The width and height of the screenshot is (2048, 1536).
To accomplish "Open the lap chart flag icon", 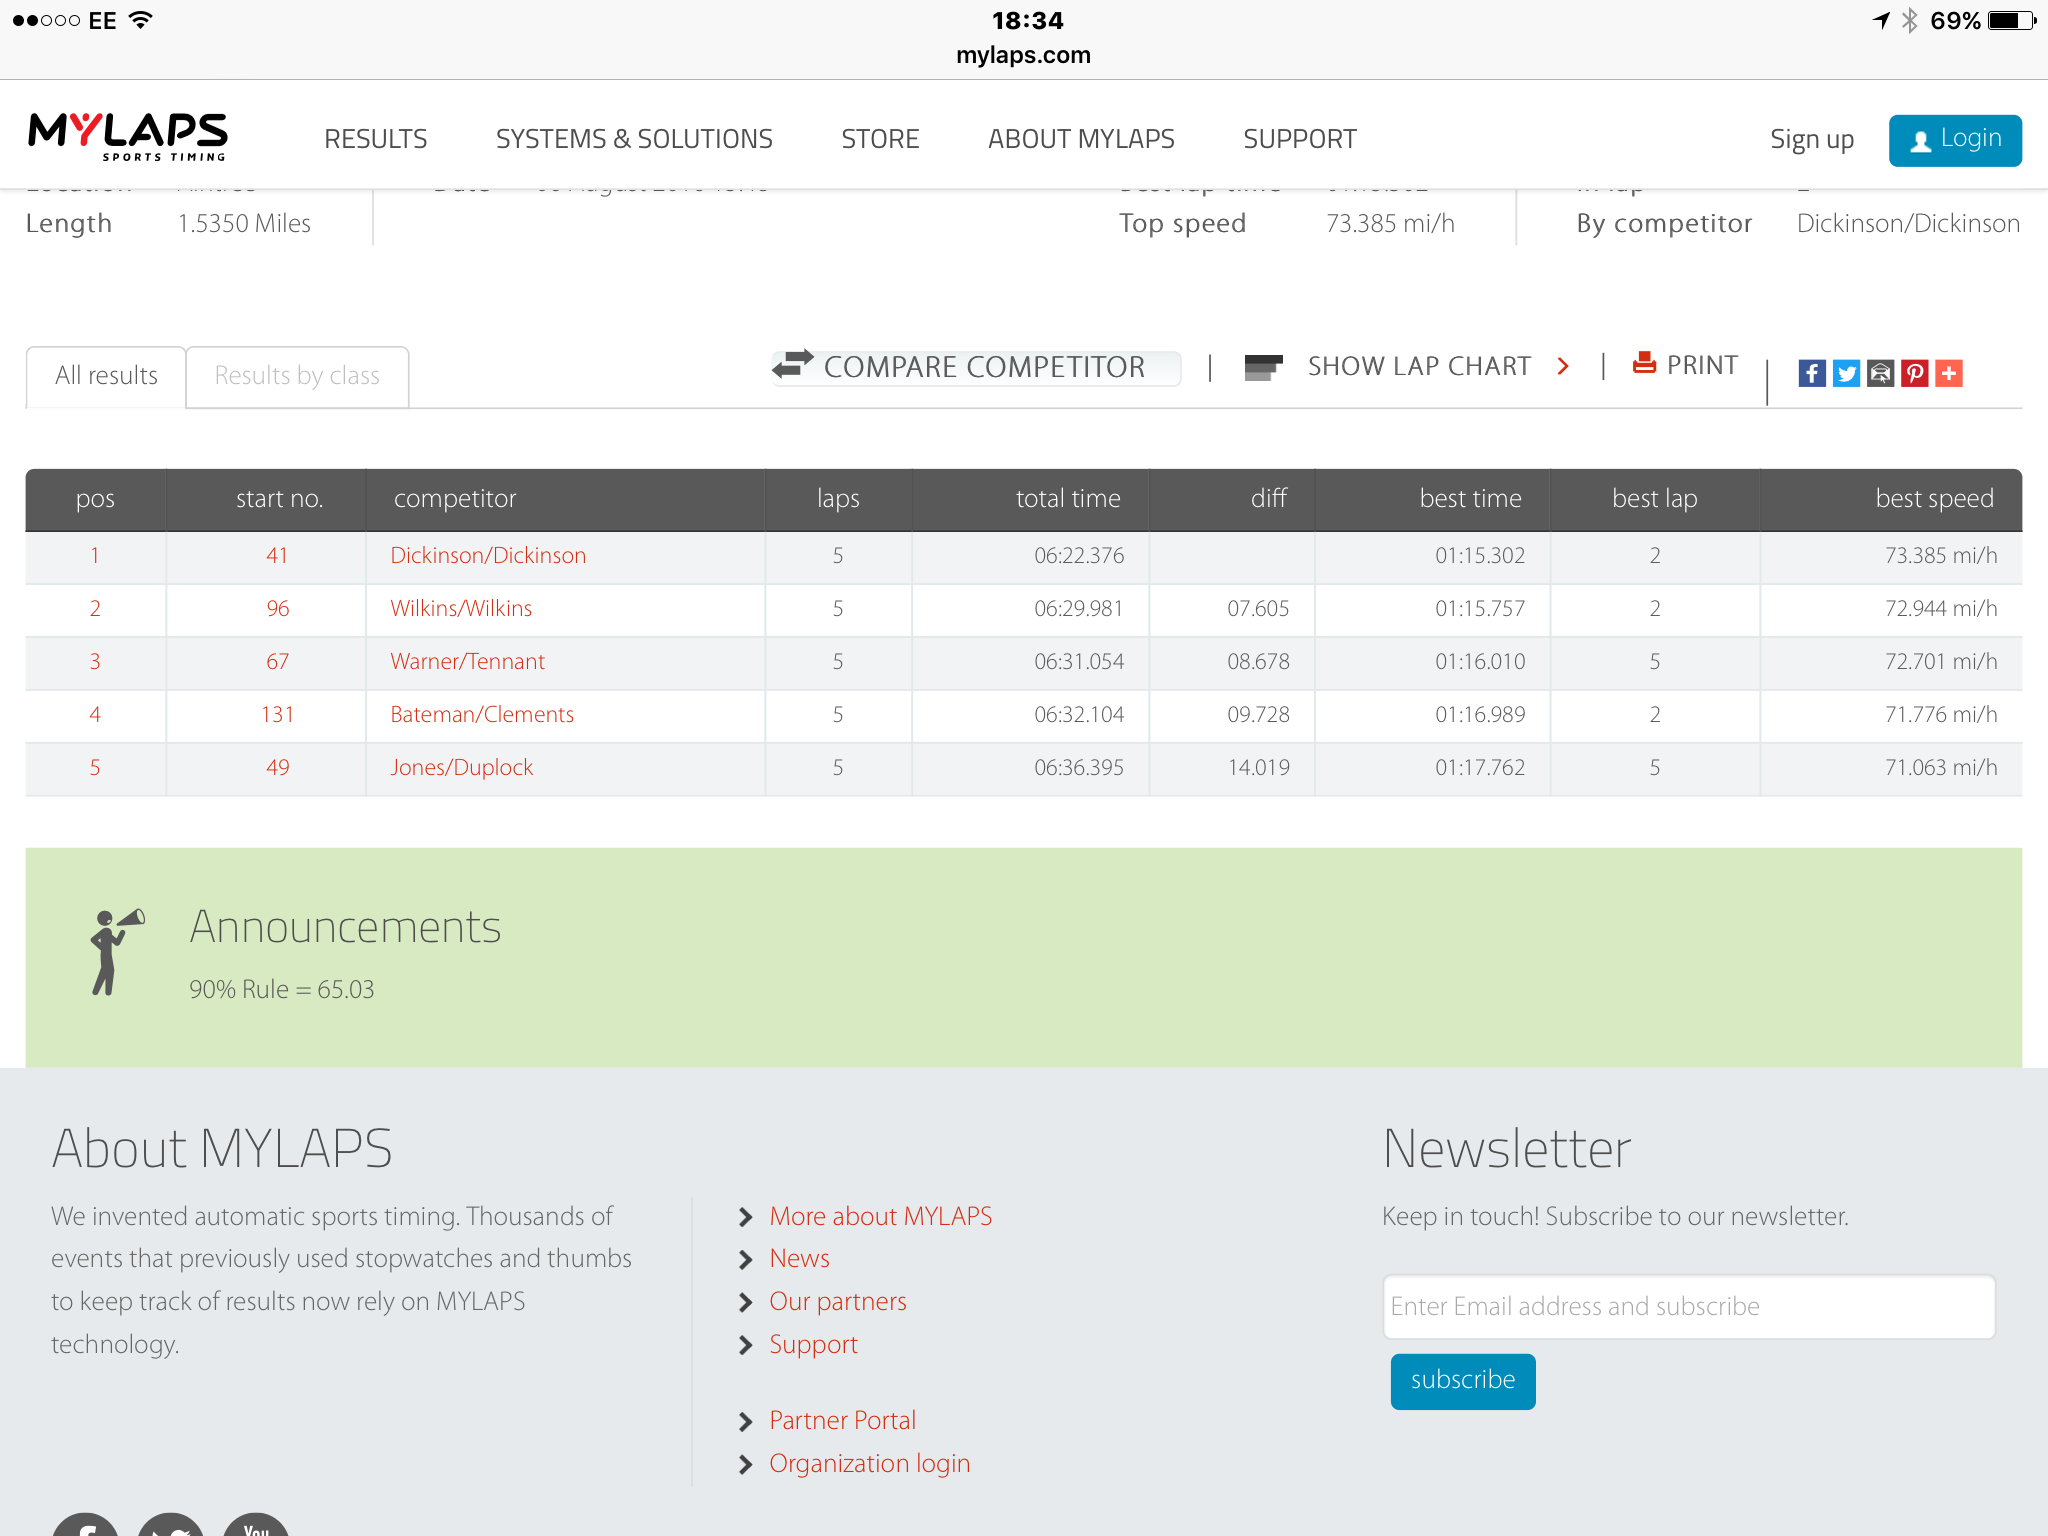I will pyautogui.click(x=1263, y=367).
